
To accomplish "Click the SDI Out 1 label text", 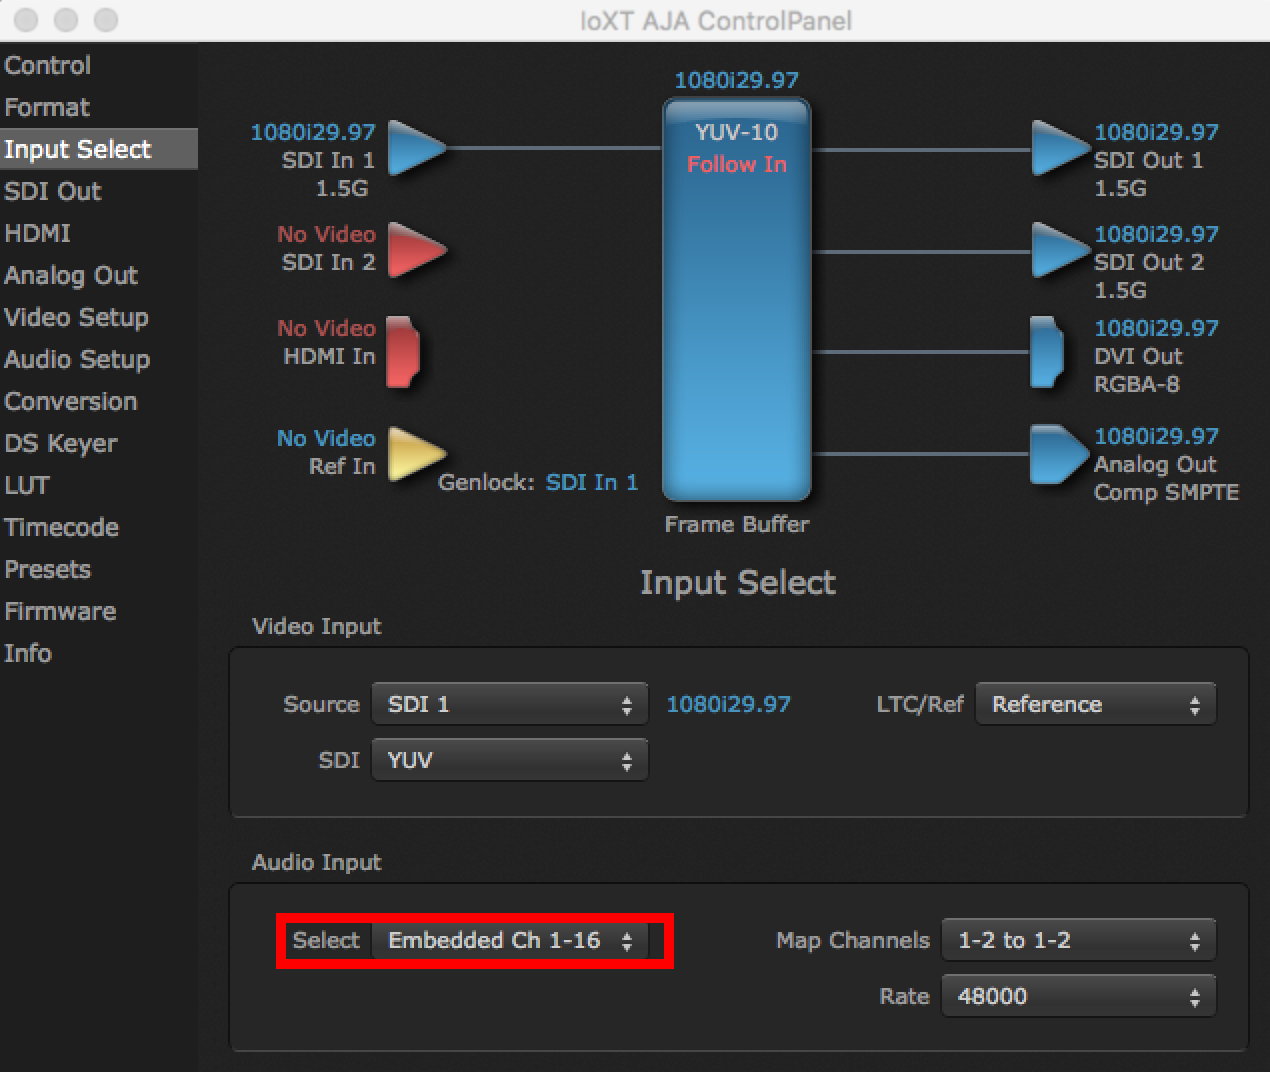I will [1149, 160].
